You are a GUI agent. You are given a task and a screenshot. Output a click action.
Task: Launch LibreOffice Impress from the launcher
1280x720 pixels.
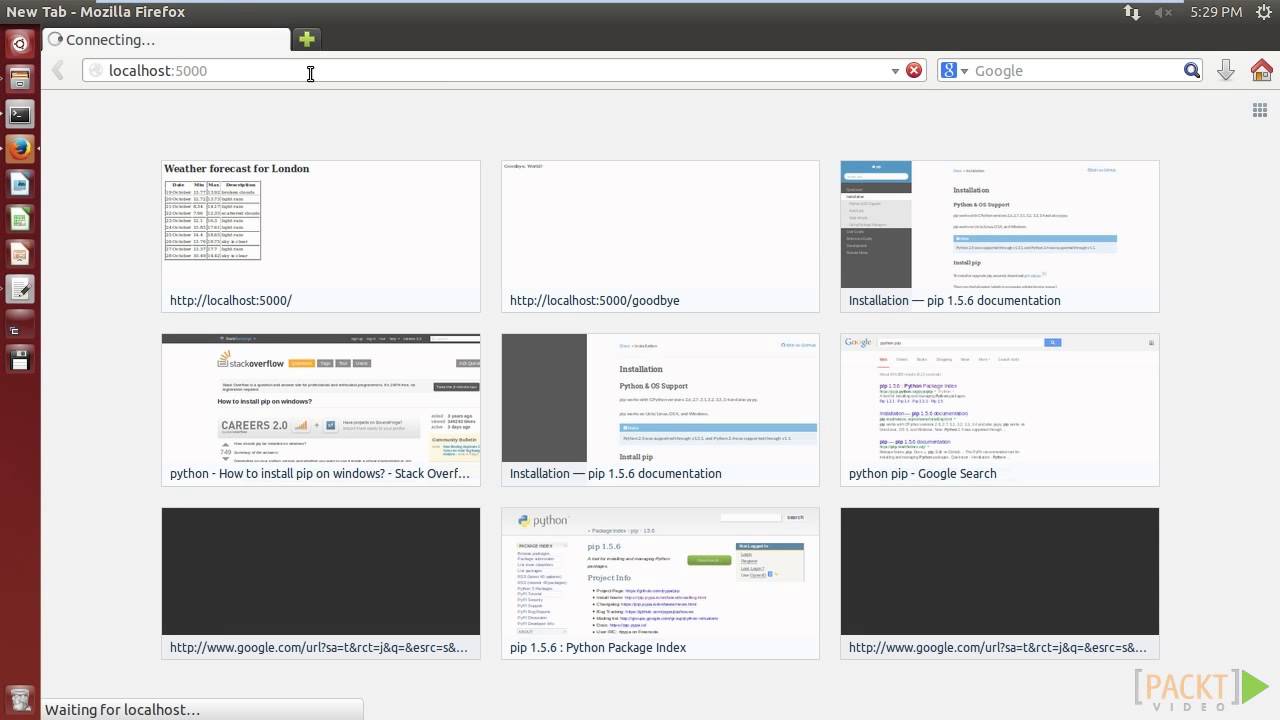20,254
